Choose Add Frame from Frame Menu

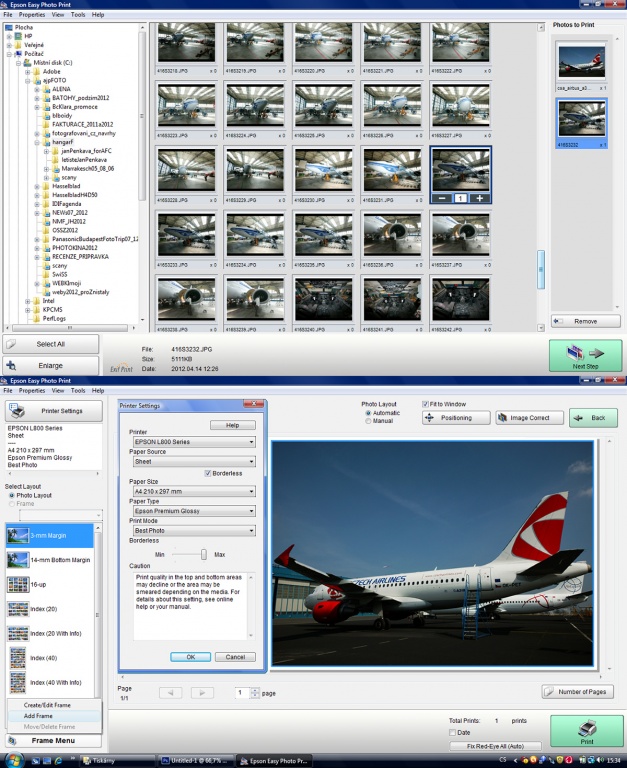(x=38, y=716)
